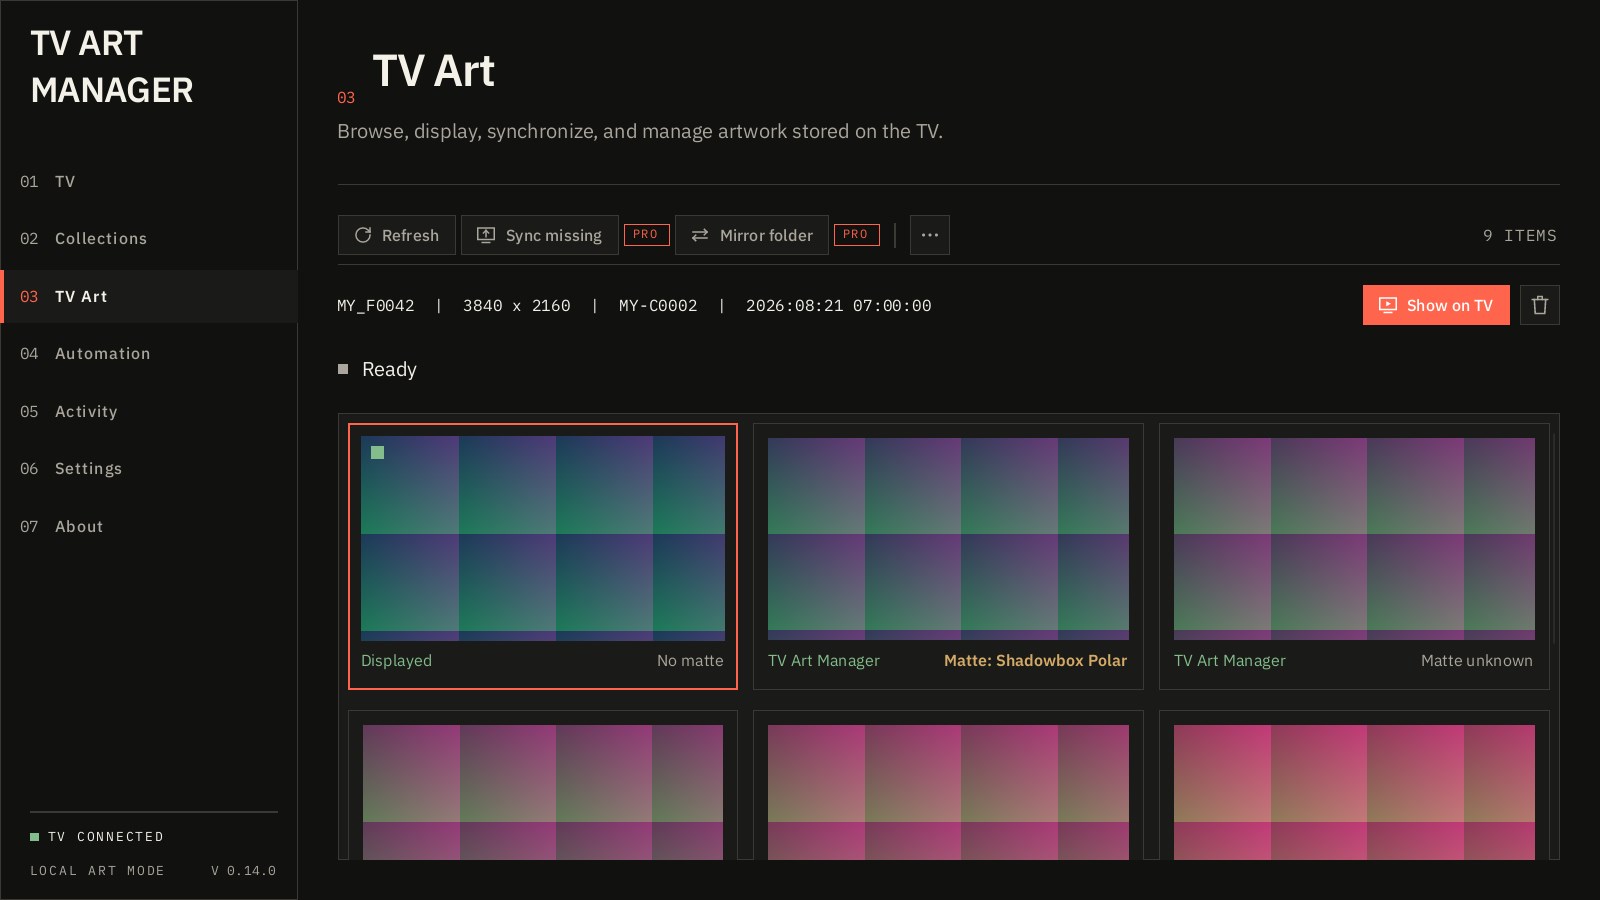Open the TV page in sidebar
Screen dimensions: 1600x900
tap(149, 181)
